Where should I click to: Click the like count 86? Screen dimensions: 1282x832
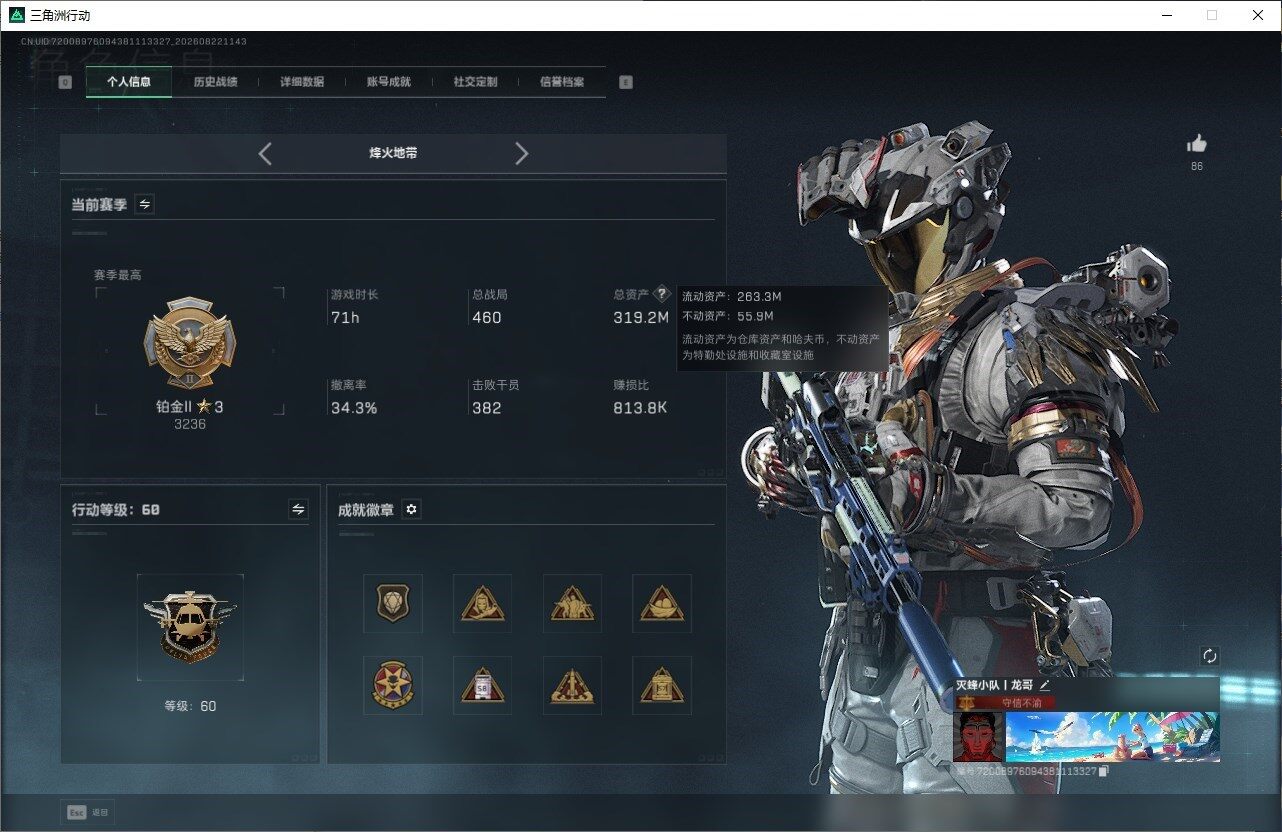click(x=1197, y=166)
